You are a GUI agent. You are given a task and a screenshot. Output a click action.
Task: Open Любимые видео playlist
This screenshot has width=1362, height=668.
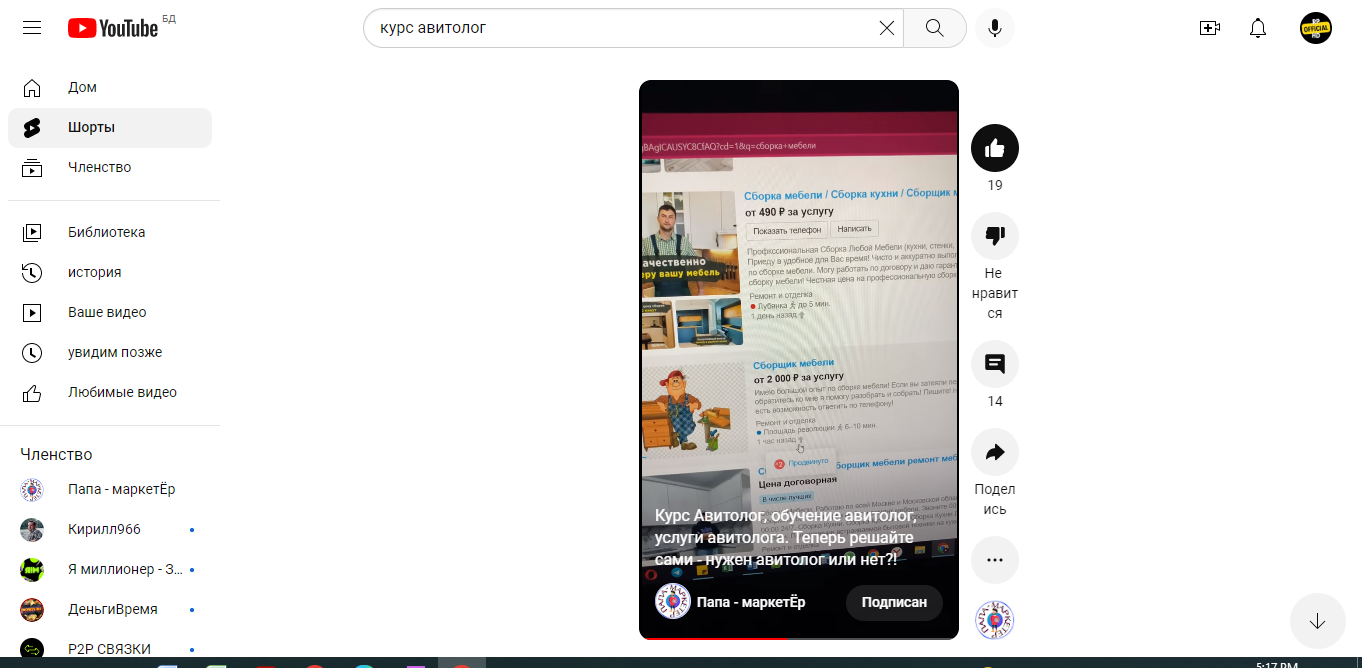pyautogui.click(x=110, y=392)
